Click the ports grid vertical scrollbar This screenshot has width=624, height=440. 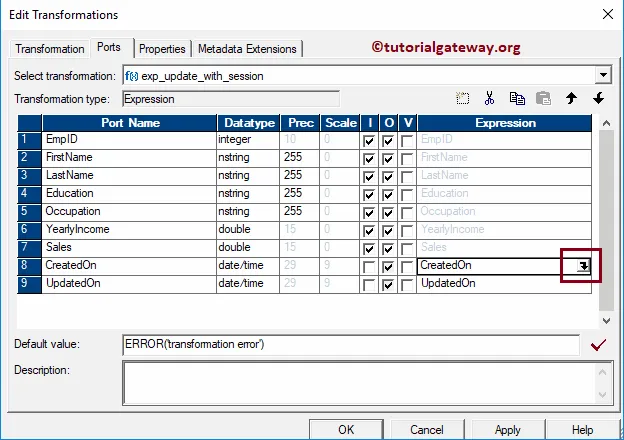tap(606, 220)
